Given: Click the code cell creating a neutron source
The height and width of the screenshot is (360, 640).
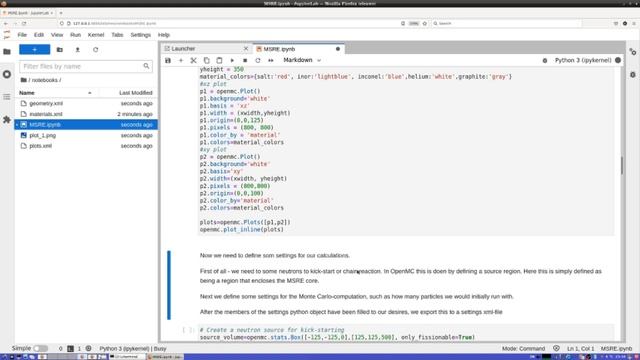Looking at the screenshot, I should click(406, 333).
